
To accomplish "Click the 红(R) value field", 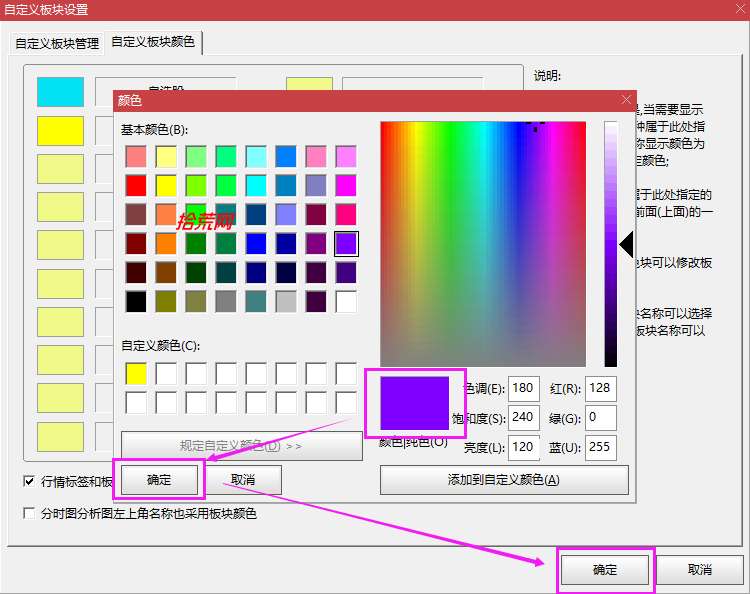I will (x=601, y=388).
